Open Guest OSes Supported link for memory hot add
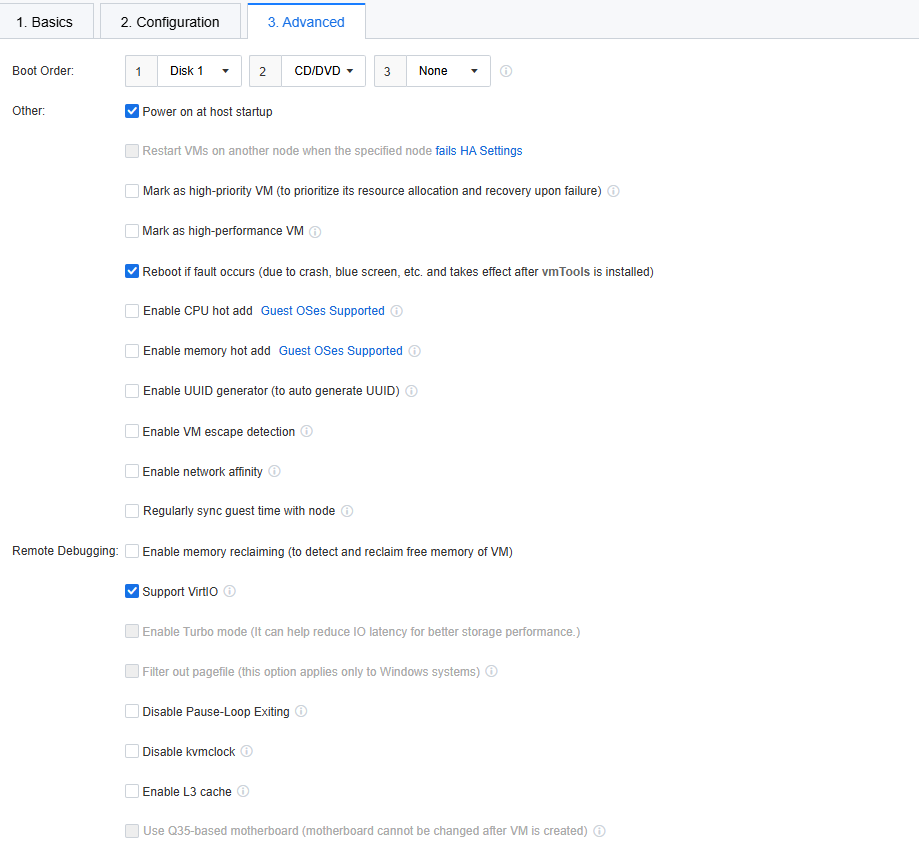The image size is (919, 857). pos(341,351)
